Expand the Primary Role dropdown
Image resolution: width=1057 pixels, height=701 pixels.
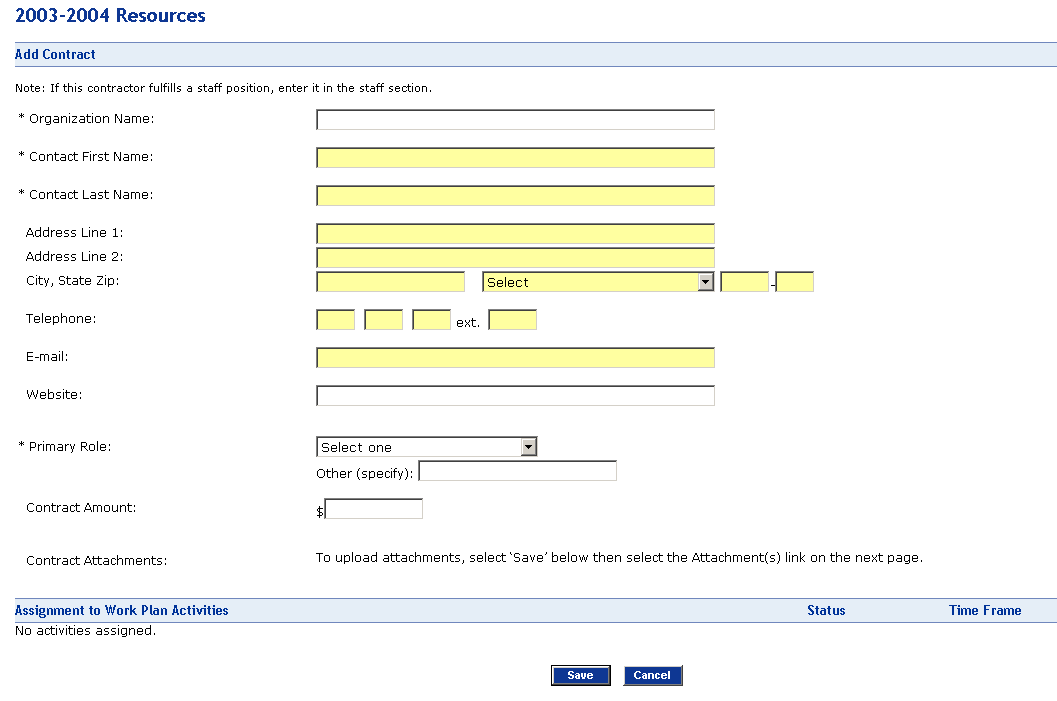tap(427, 447)
